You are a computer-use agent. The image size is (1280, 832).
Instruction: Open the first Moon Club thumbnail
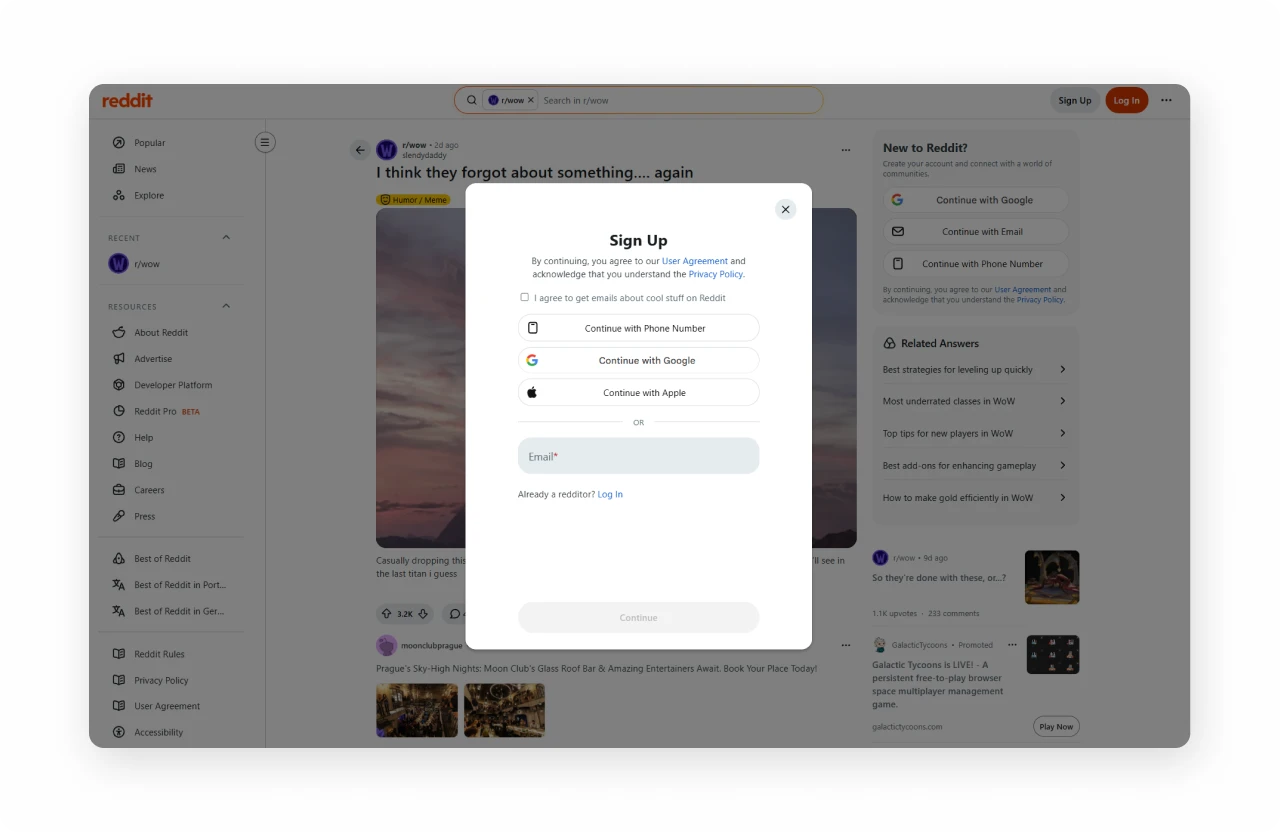click(417, 710)
